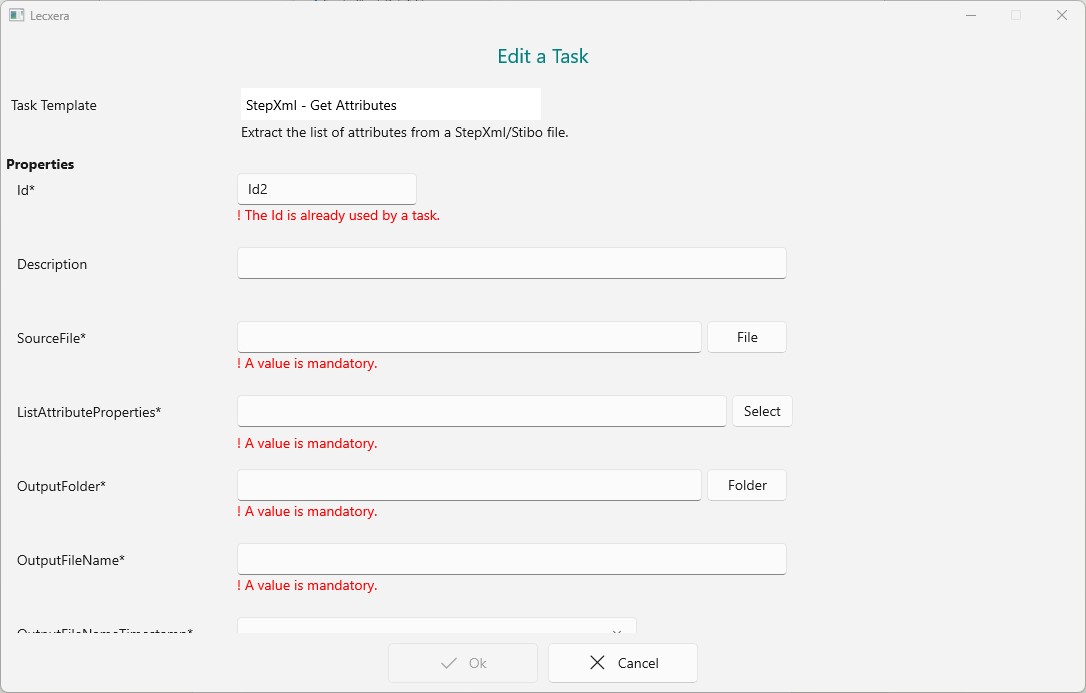Focus the OutputFileName text field

(511, 559)
